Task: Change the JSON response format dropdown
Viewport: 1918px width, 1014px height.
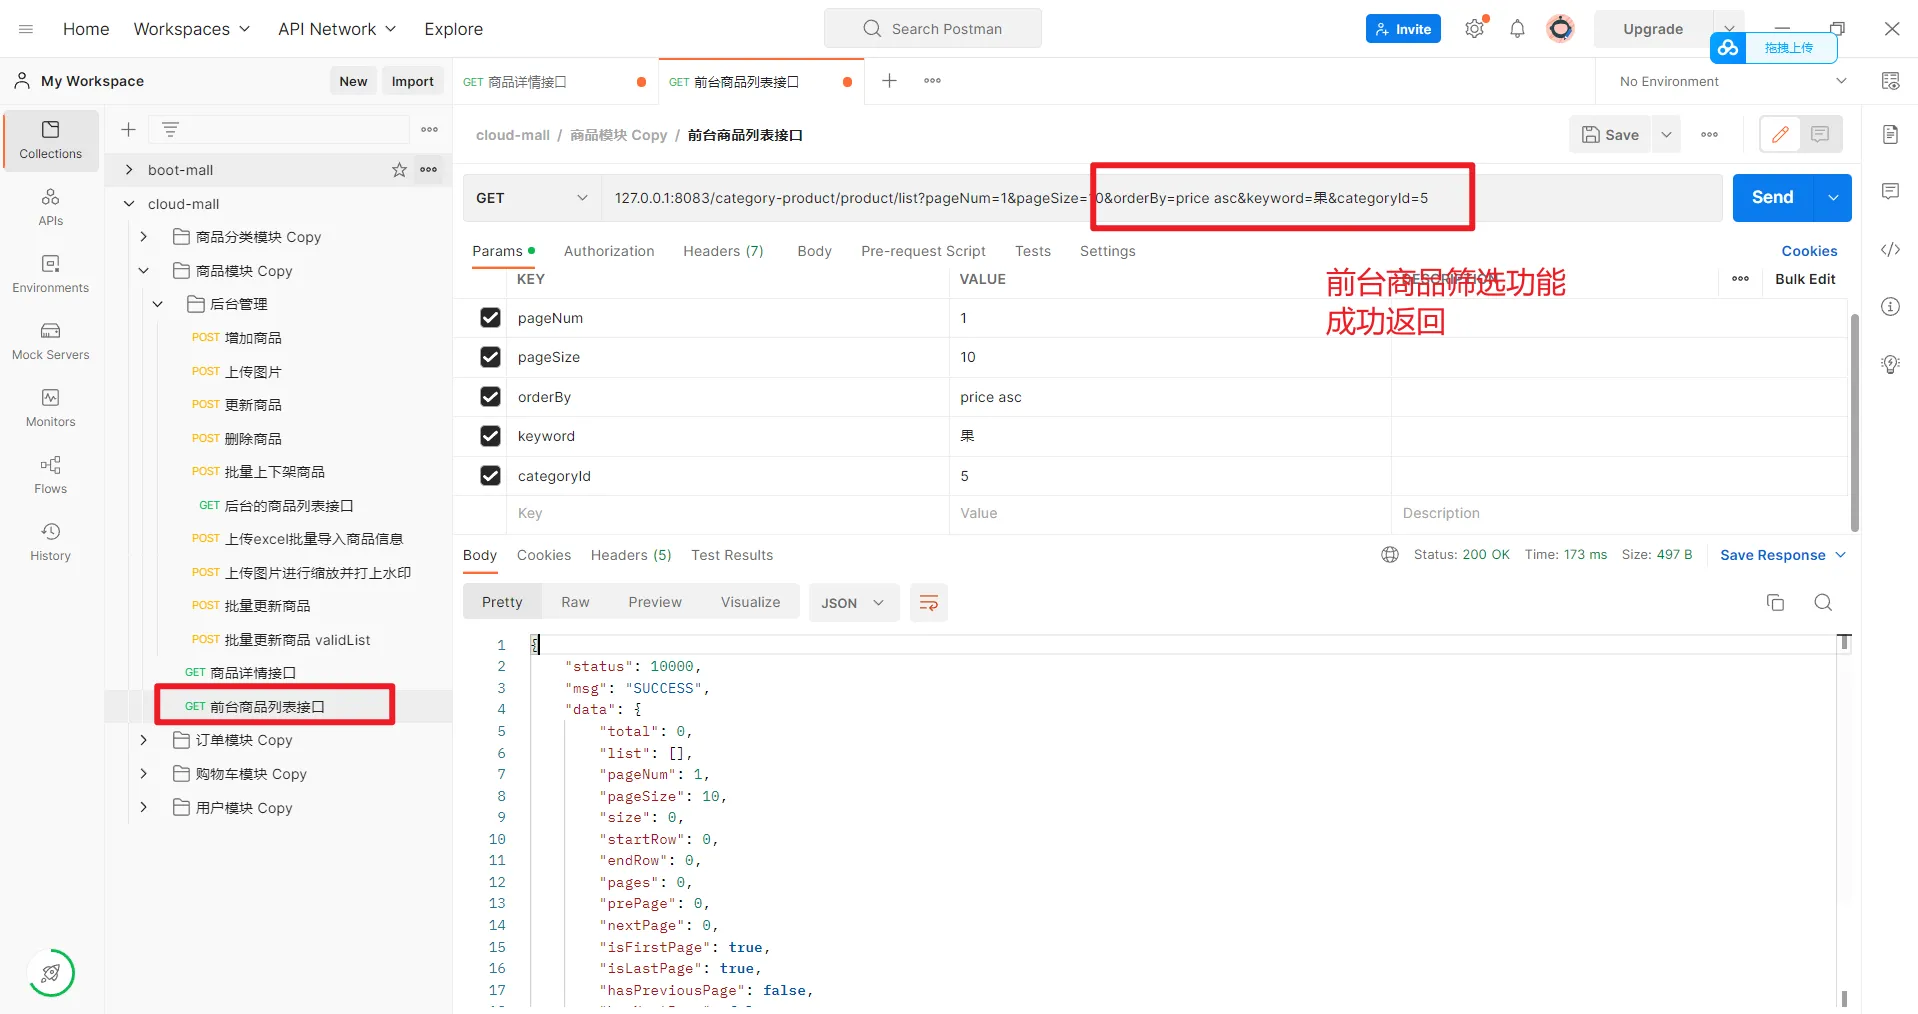Action: tap(853, 603)
